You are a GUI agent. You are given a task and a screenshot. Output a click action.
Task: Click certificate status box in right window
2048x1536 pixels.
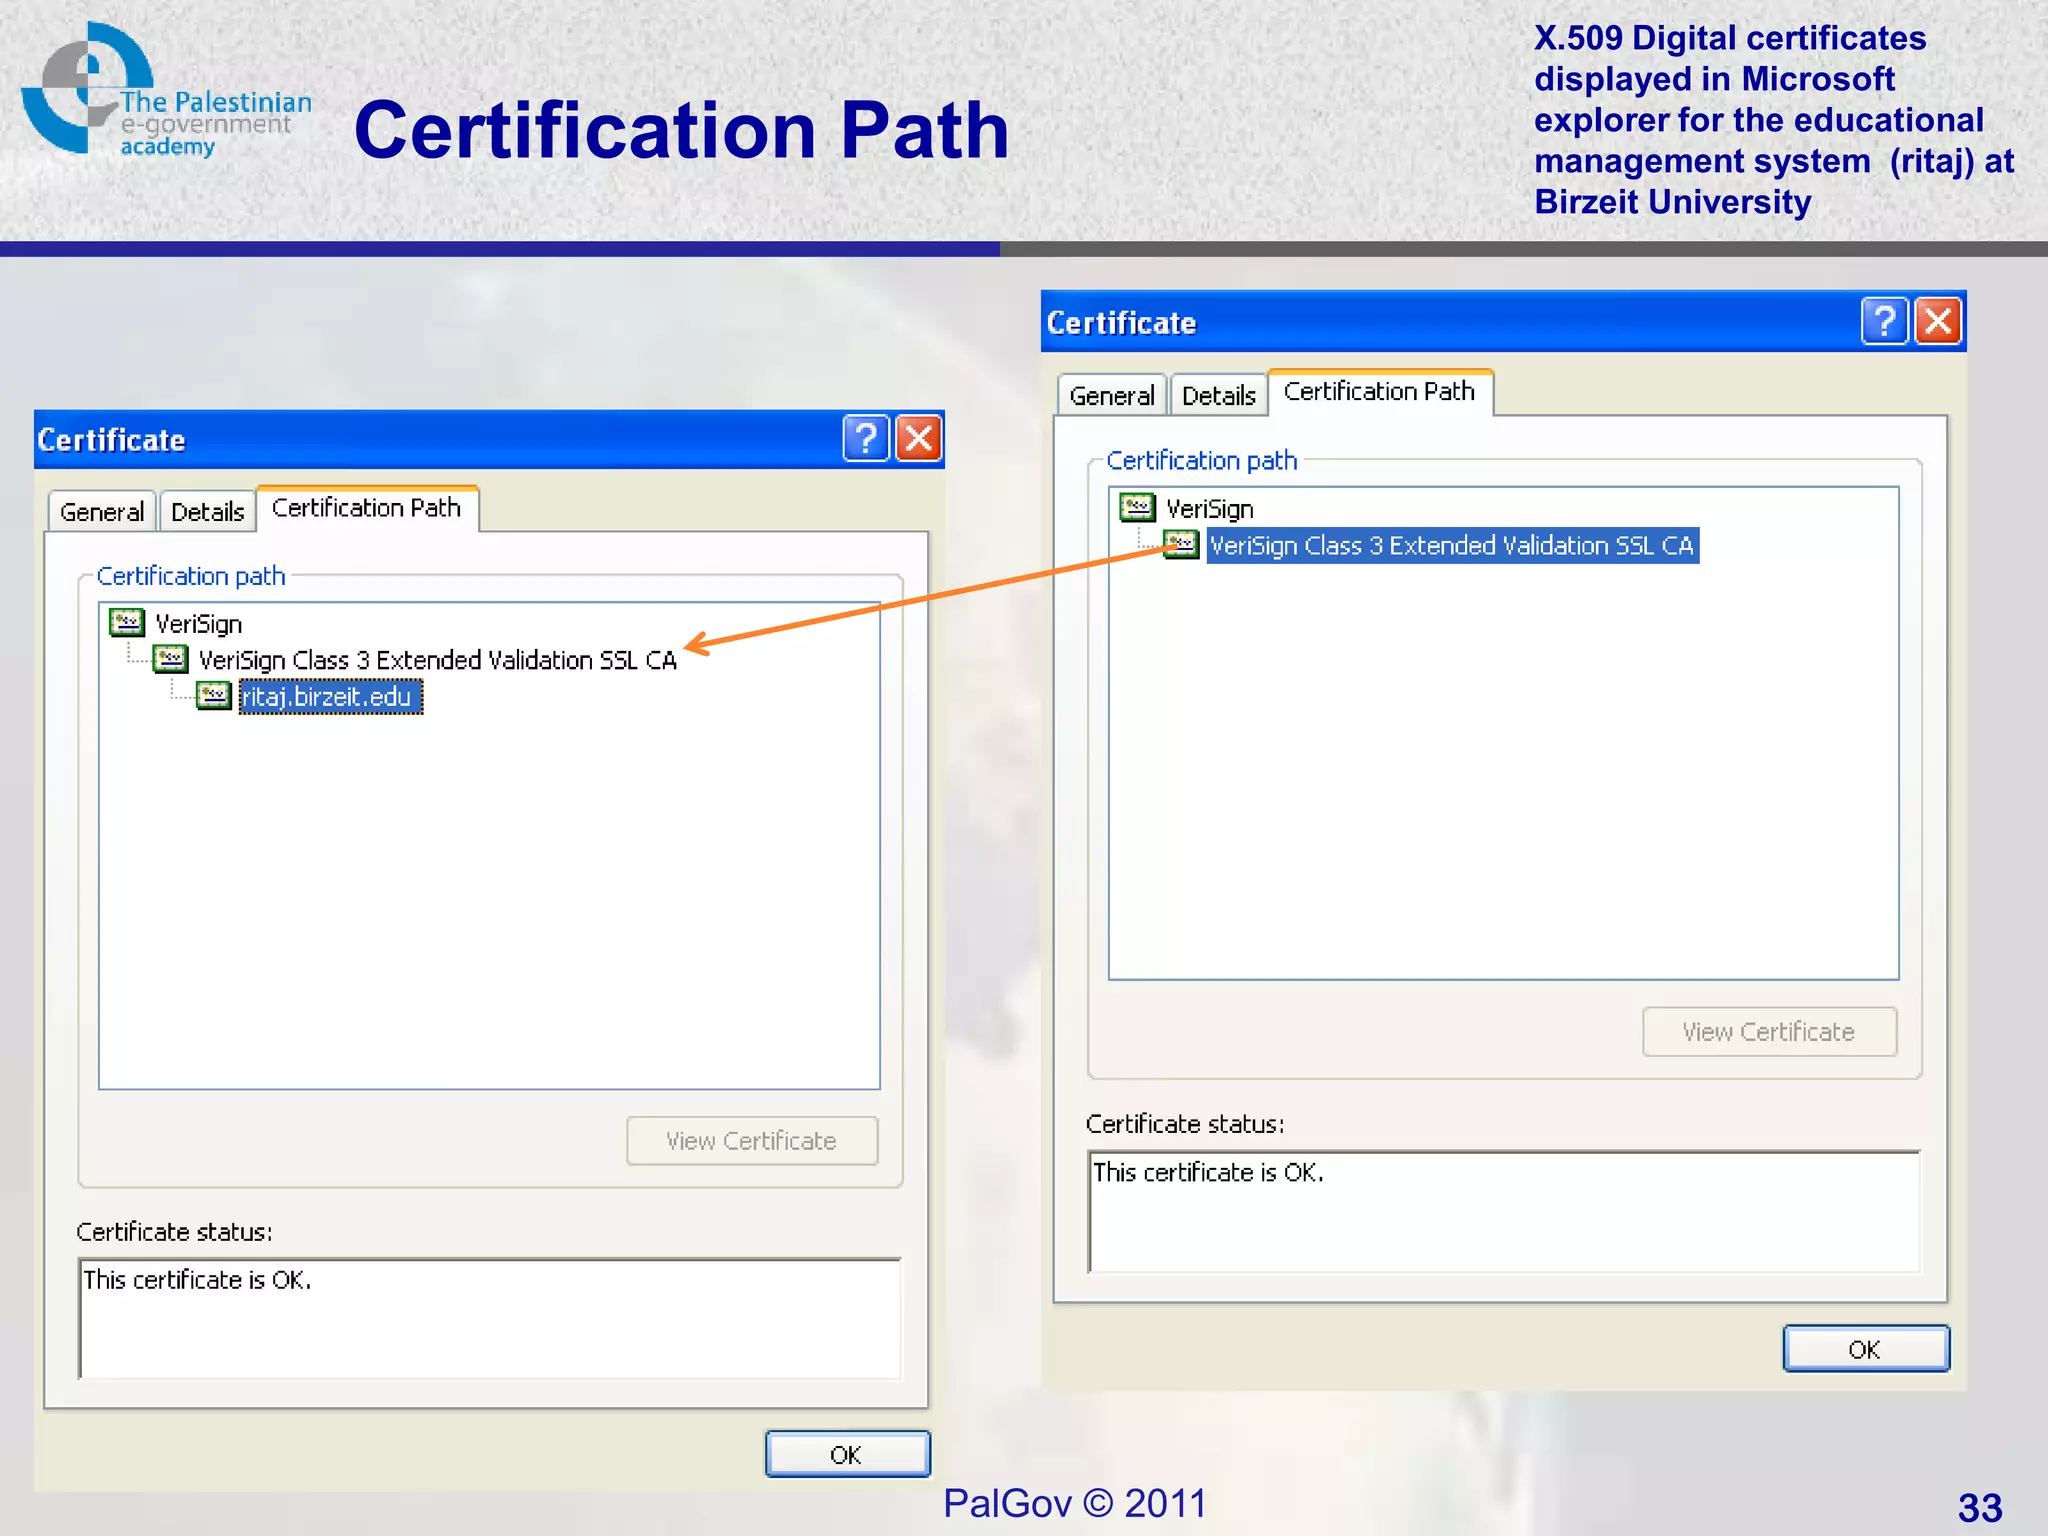coord(1504,1212)
